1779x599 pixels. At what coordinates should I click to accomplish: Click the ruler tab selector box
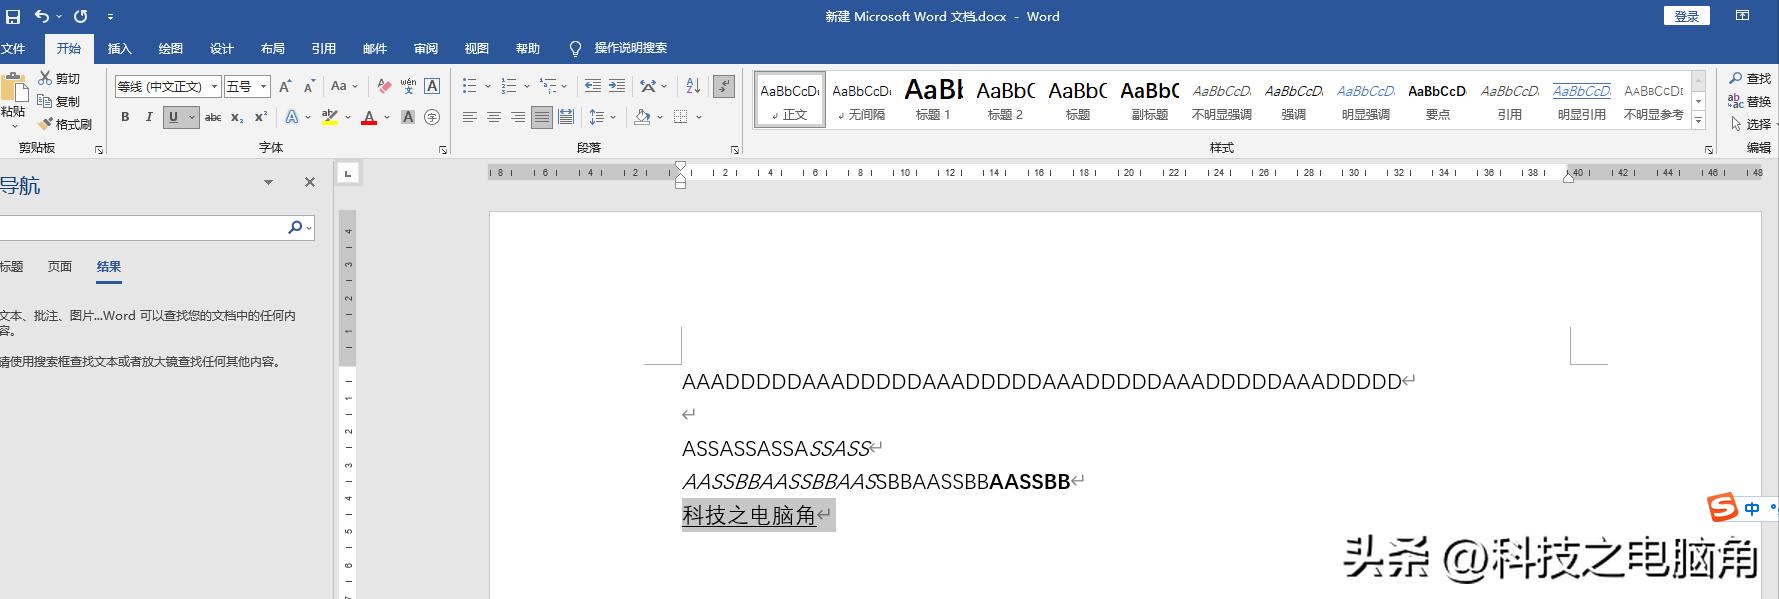(348, 173)
